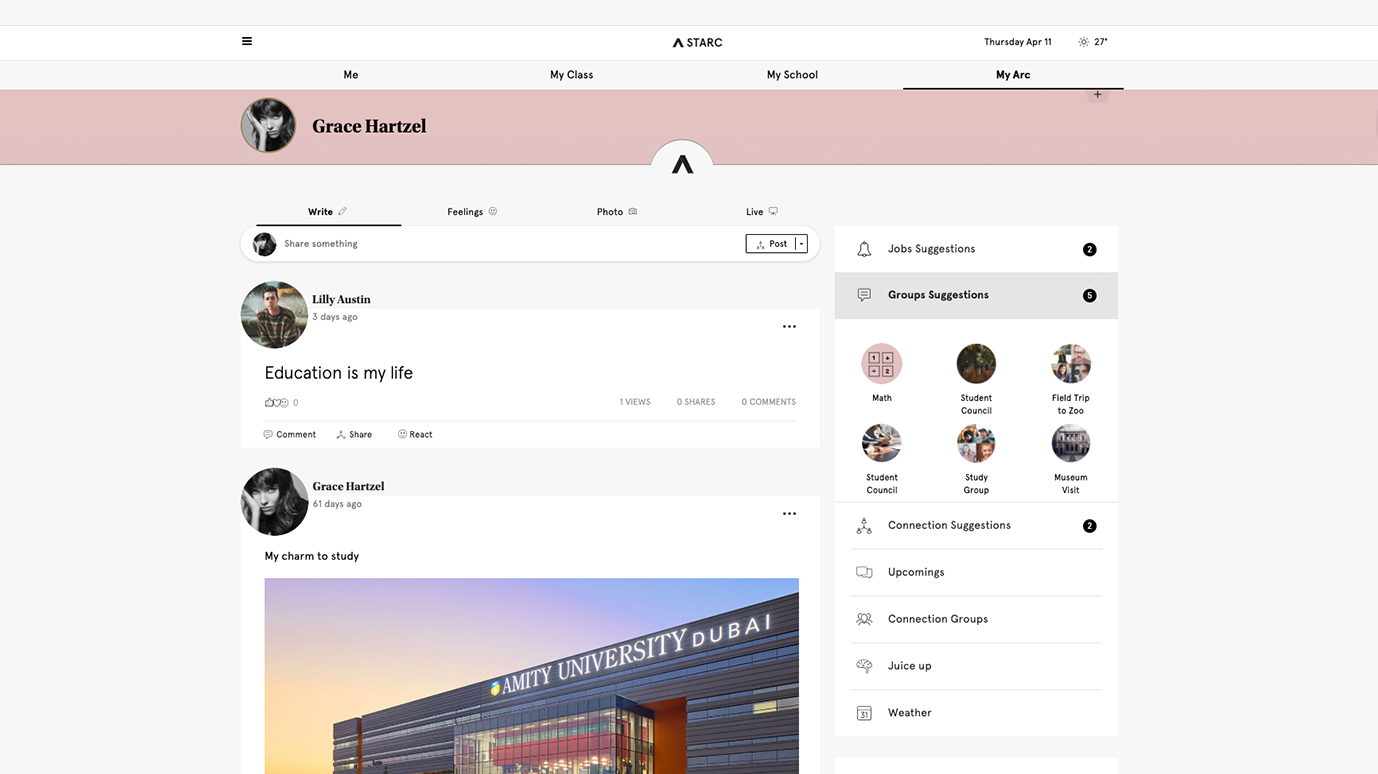Image resolution: width=1378 pixels, height=774 pixels.
Task: Select the My Arc tab
Action: point(1013,75)
